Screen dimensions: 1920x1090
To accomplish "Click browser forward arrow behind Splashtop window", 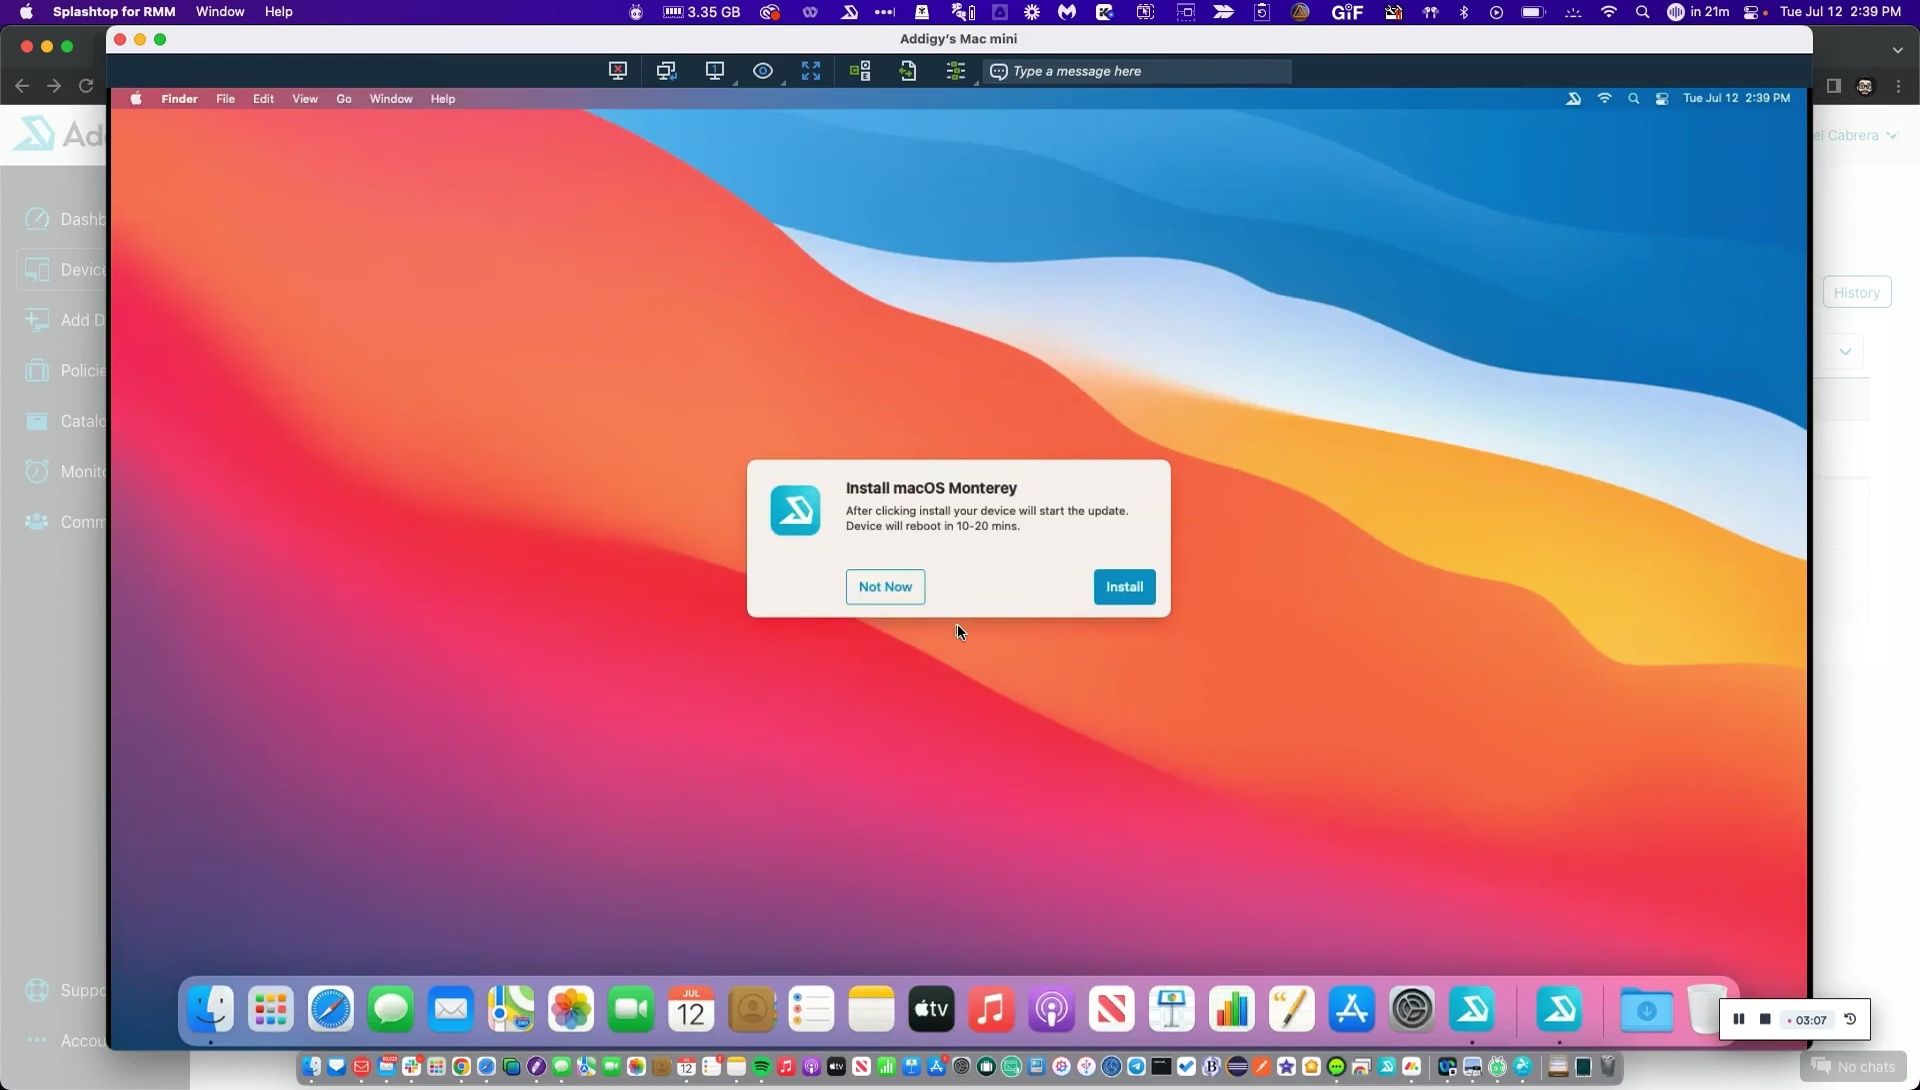I will (54, 86).
